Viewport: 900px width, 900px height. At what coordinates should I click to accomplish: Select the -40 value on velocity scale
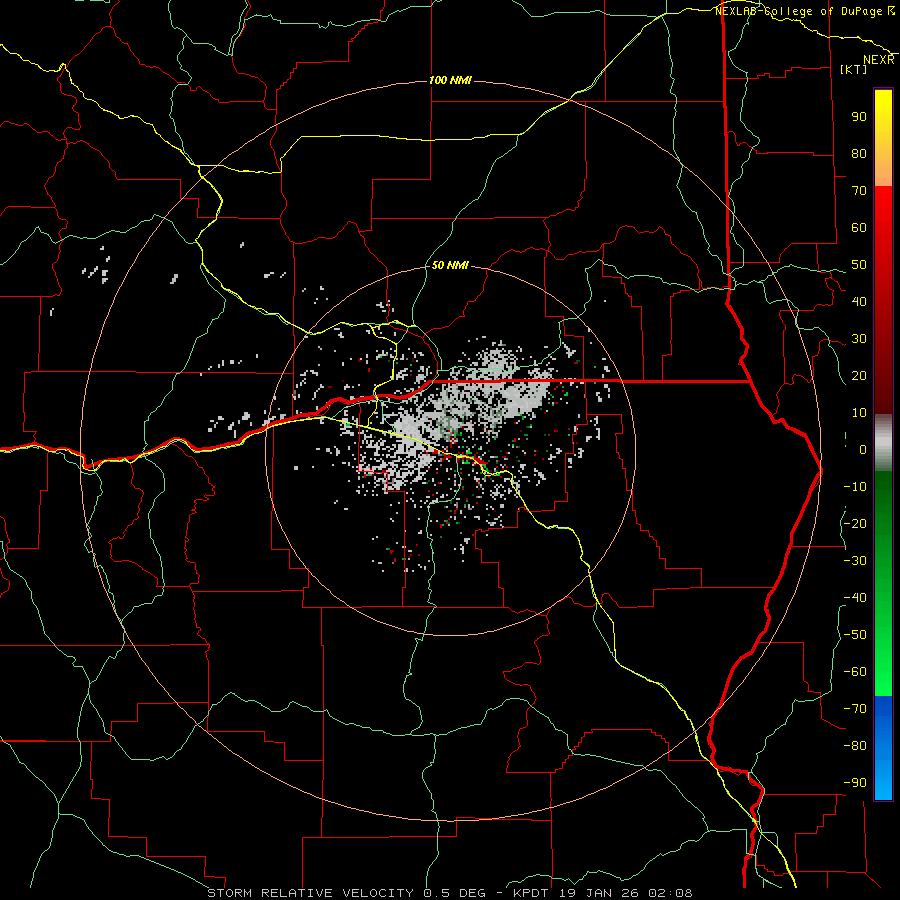[855, 598]
